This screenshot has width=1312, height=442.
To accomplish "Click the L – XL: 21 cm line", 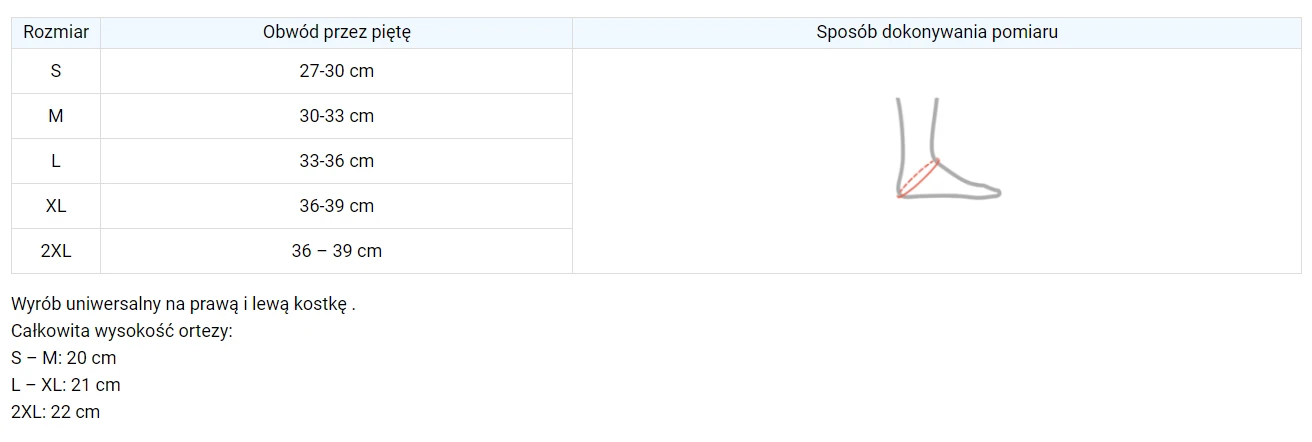I will [x=66, y=385].
